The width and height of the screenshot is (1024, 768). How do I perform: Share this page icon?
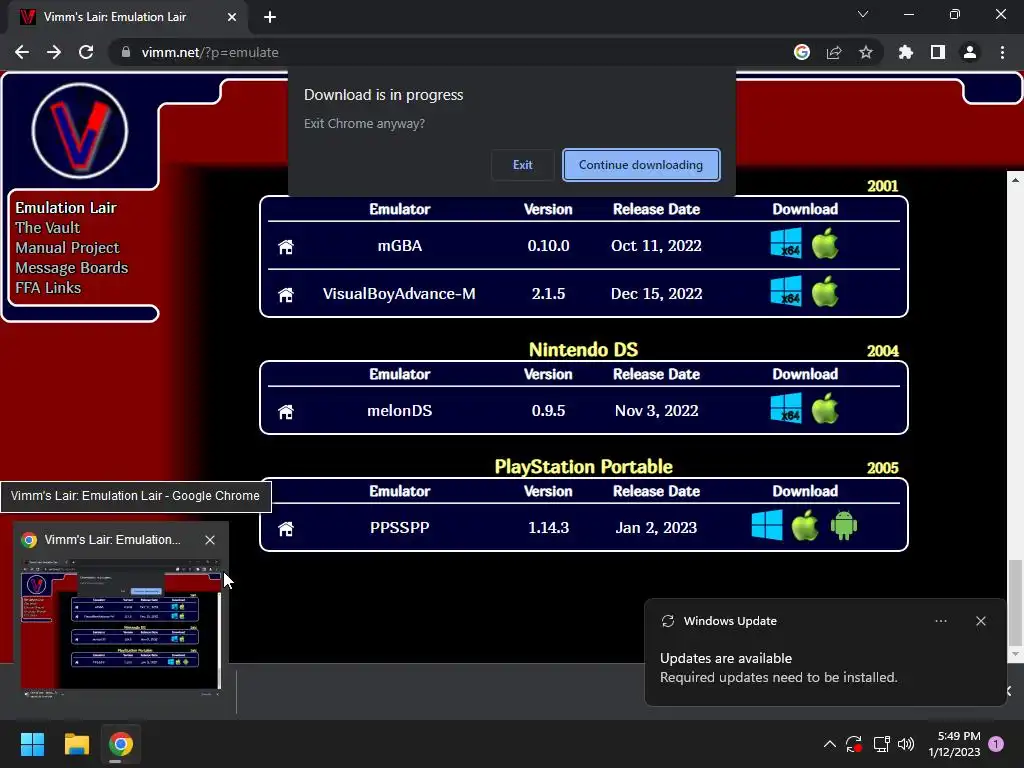[x=834, y=52]
